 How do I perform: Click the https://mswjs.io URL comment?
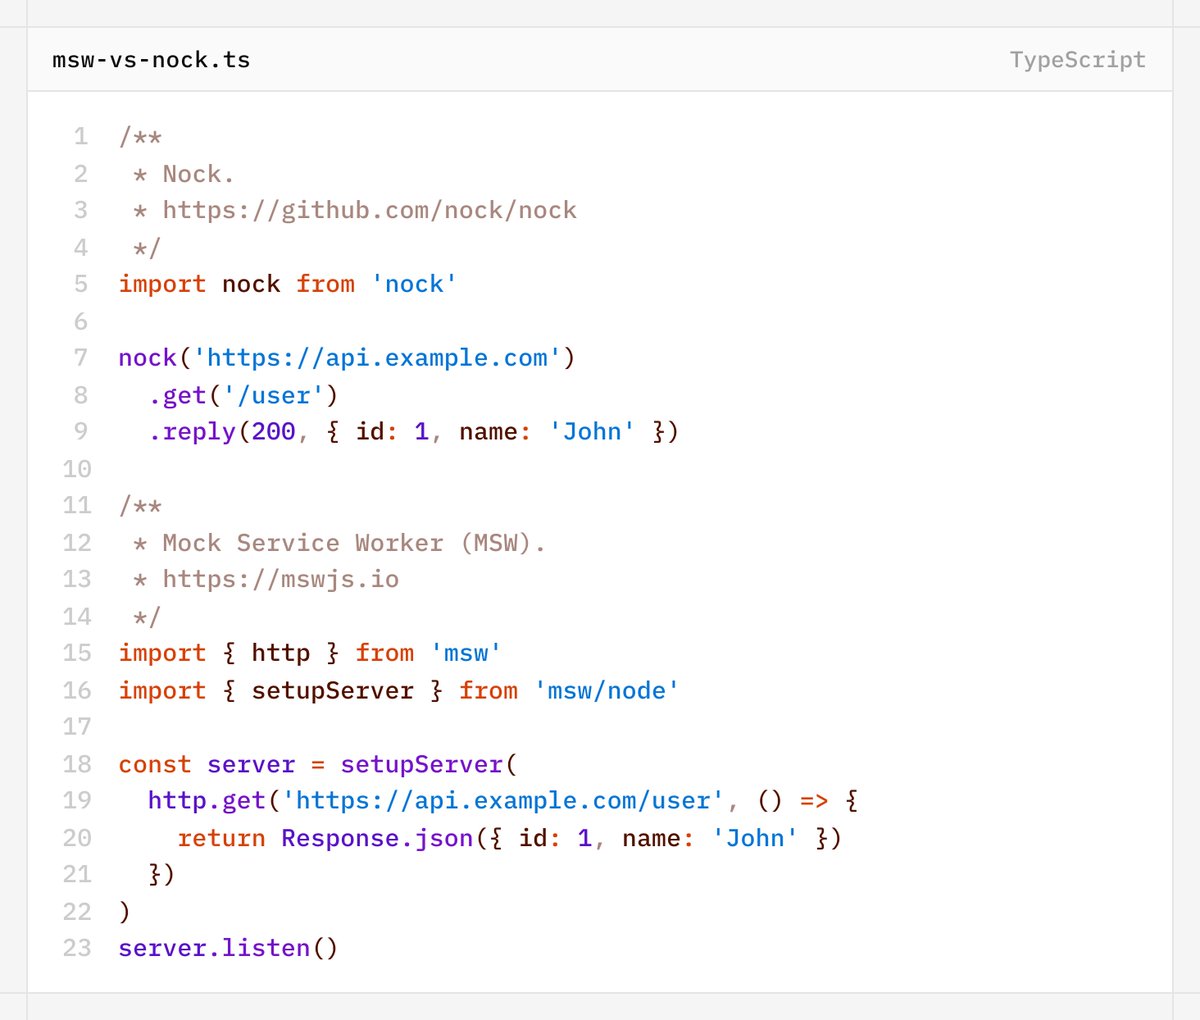[281, 579]
